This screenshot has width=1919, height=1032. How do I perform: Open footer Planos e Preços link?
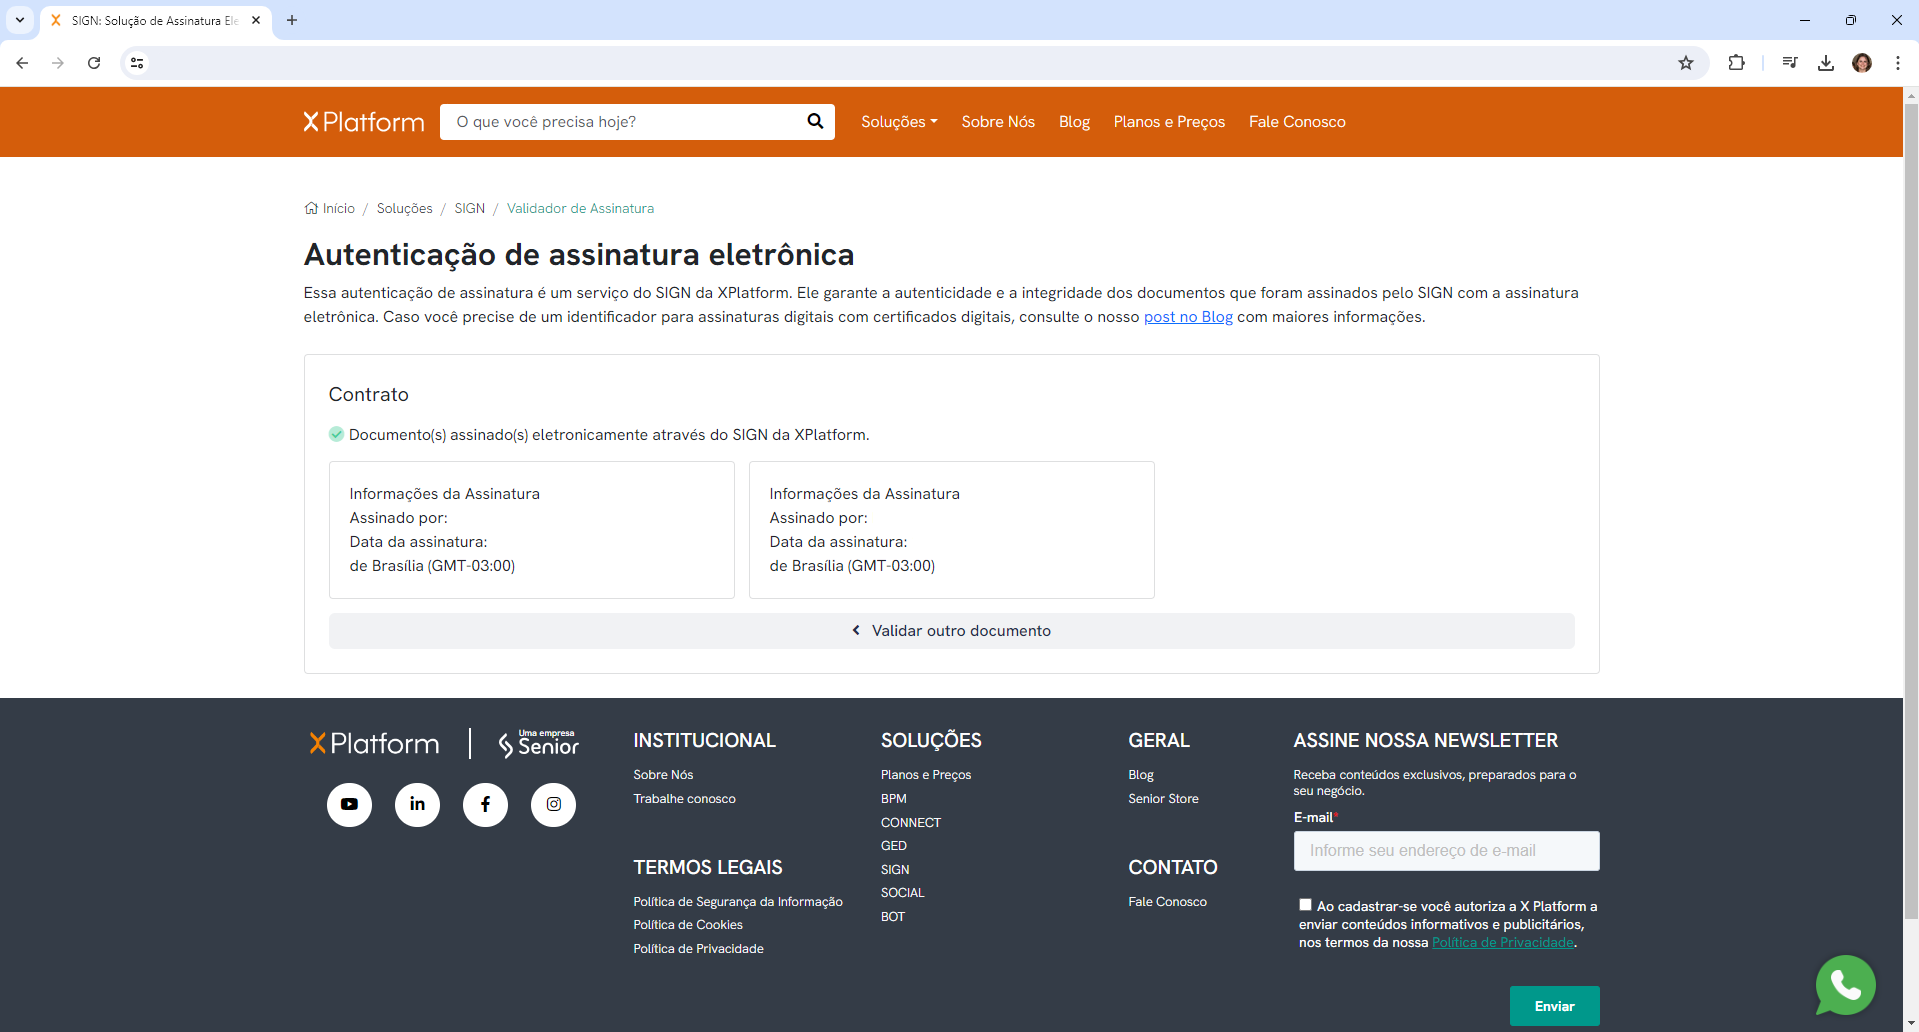click(926, 775)
